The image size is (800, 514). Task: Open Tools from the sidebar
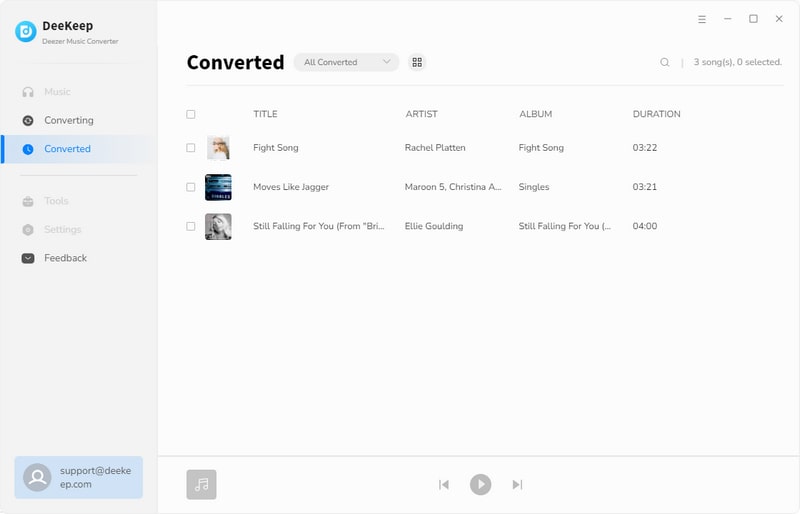[x=56, y=201]
